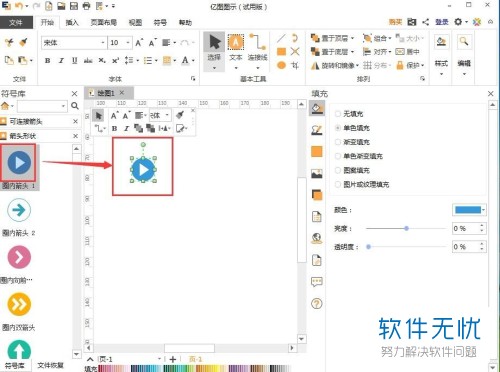Screen dimensions: 500x372
Task: Select the 无填充 radio option
Action: pyautogui.click(x=338, y=114)
